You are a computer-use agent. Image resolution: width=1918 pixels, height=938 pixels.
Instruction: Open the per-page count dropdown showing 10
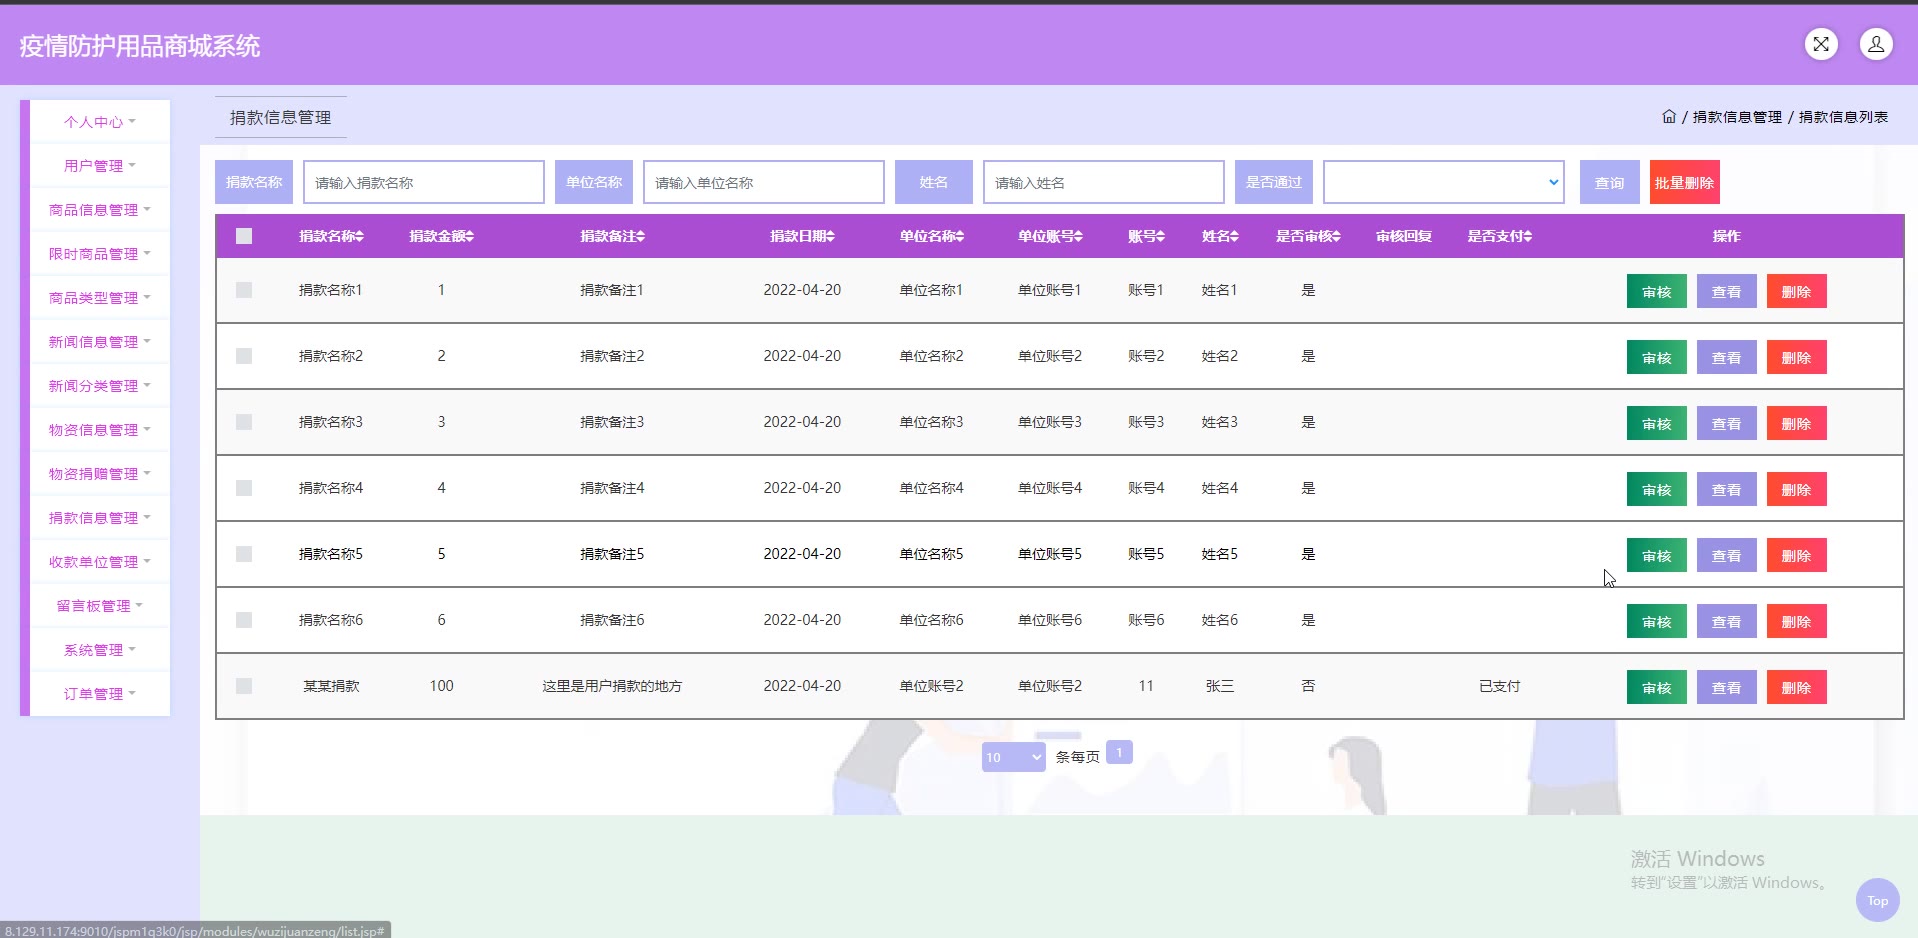[x=1013, y=757]
